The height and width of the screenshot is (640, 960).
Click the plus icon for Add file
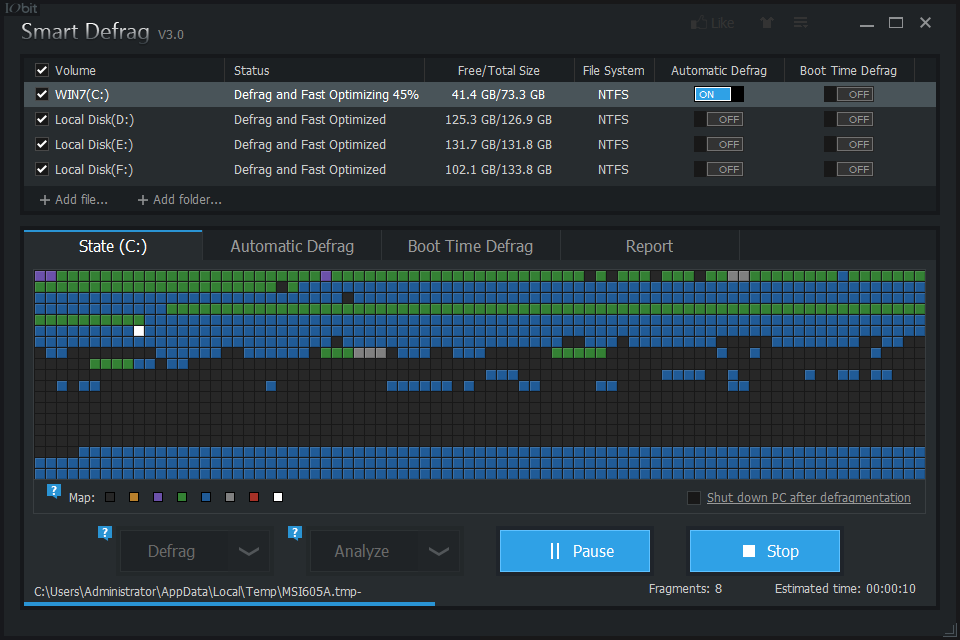pyautogui.click(x=45, y=200)
